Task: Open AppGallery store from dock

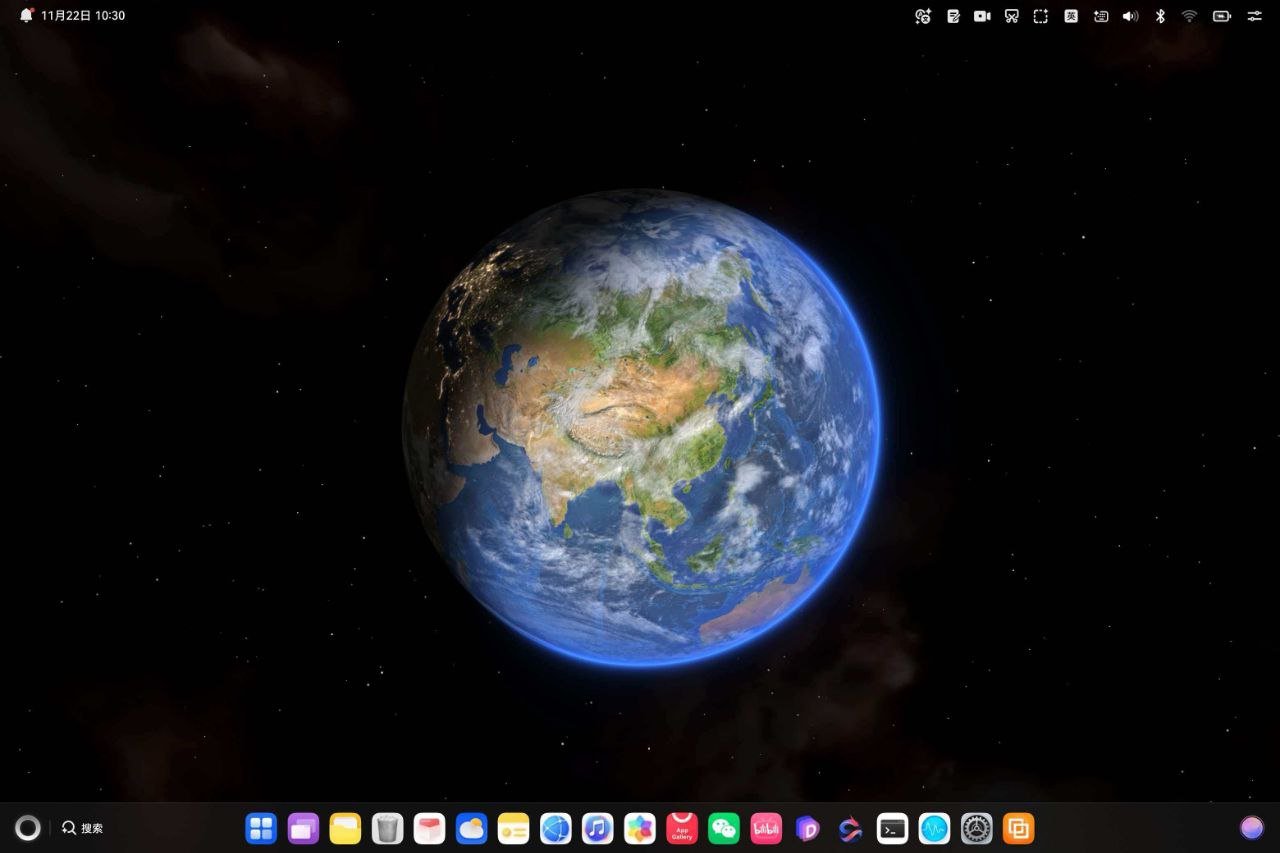Action: [x=682, y=828]
